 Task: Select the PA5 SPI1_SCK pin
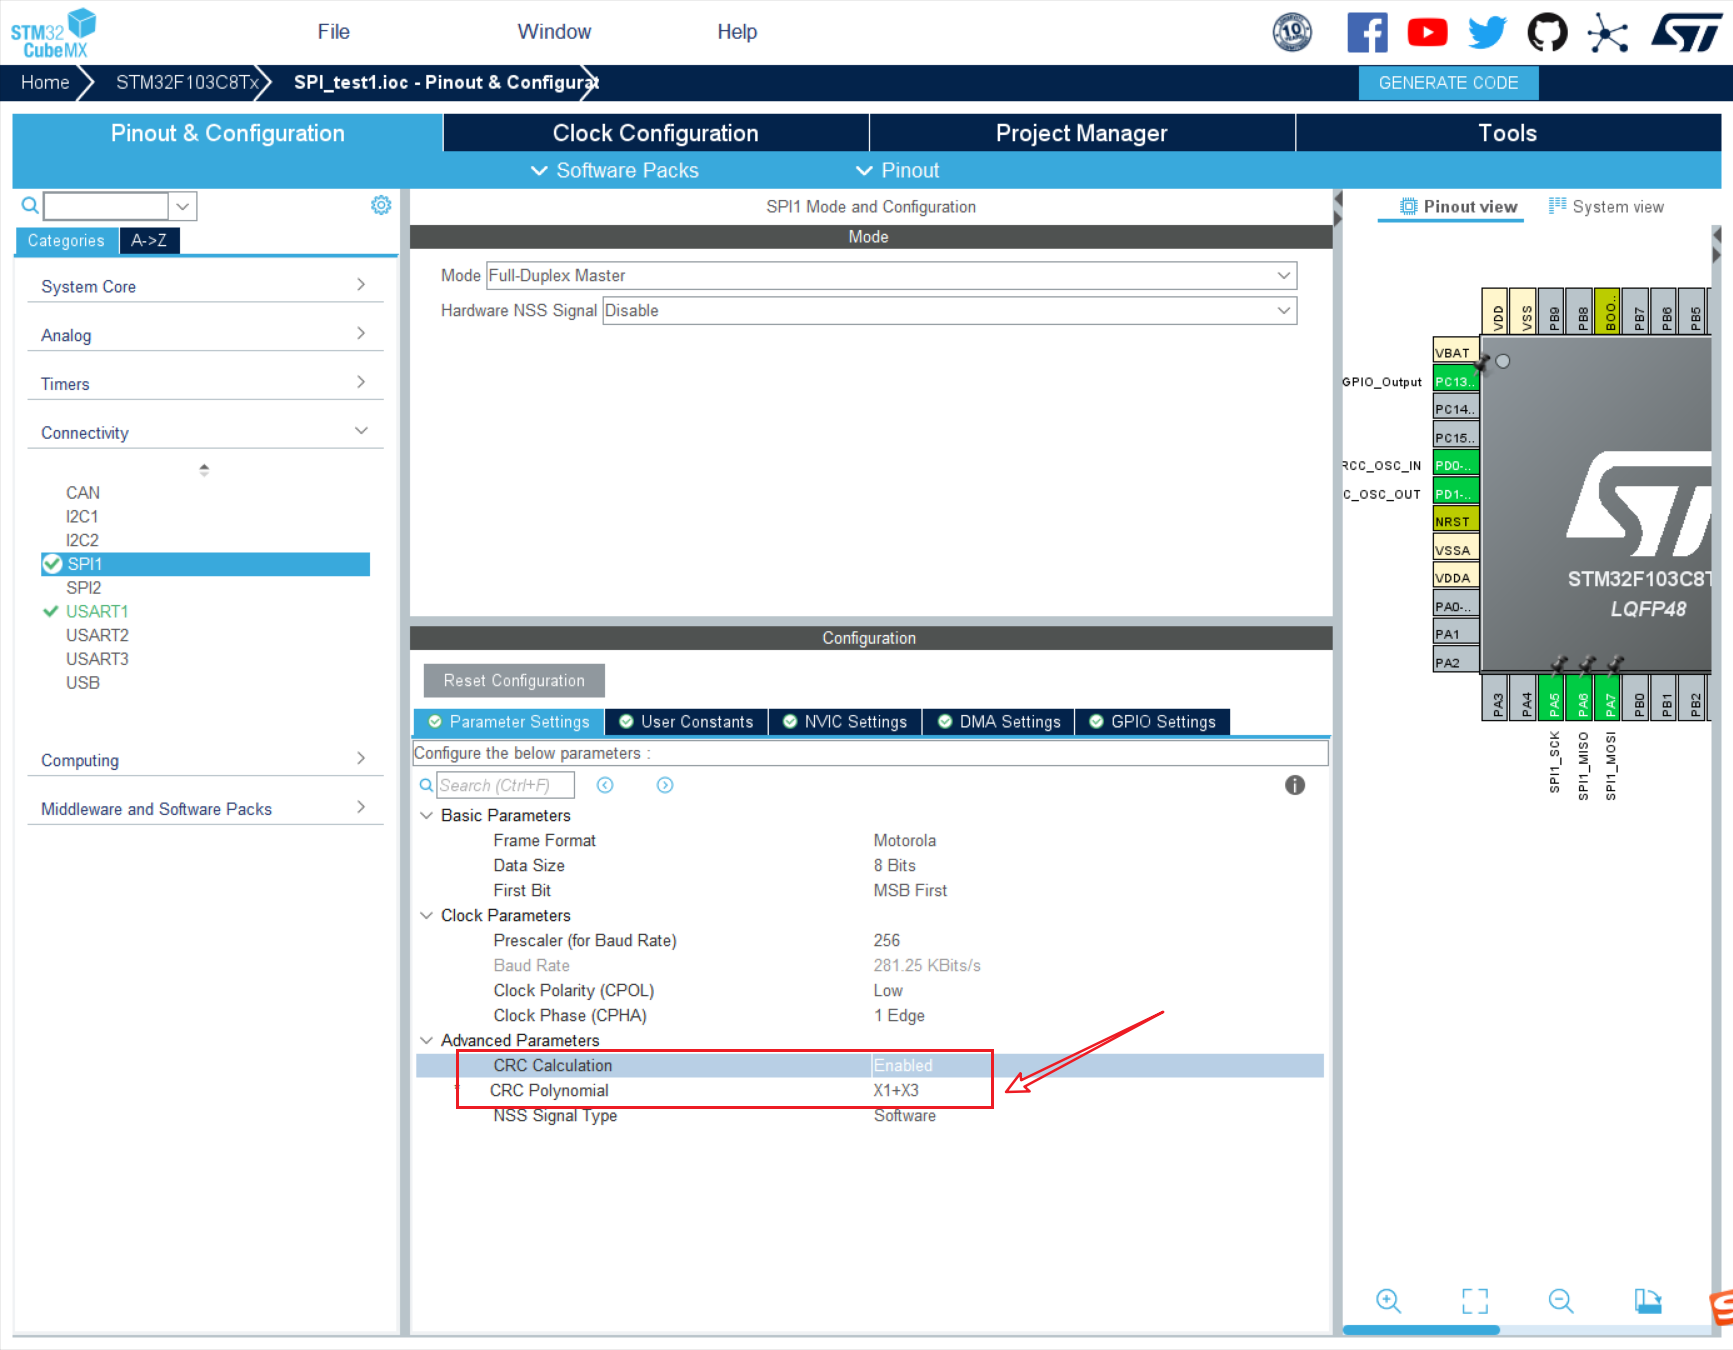pos(1554,697)
